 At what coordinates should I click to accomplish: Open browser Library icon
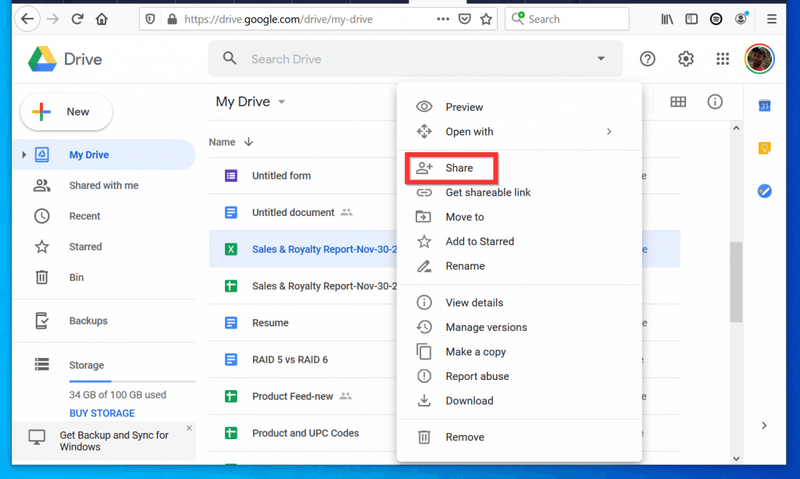click(x=667, y=19)
